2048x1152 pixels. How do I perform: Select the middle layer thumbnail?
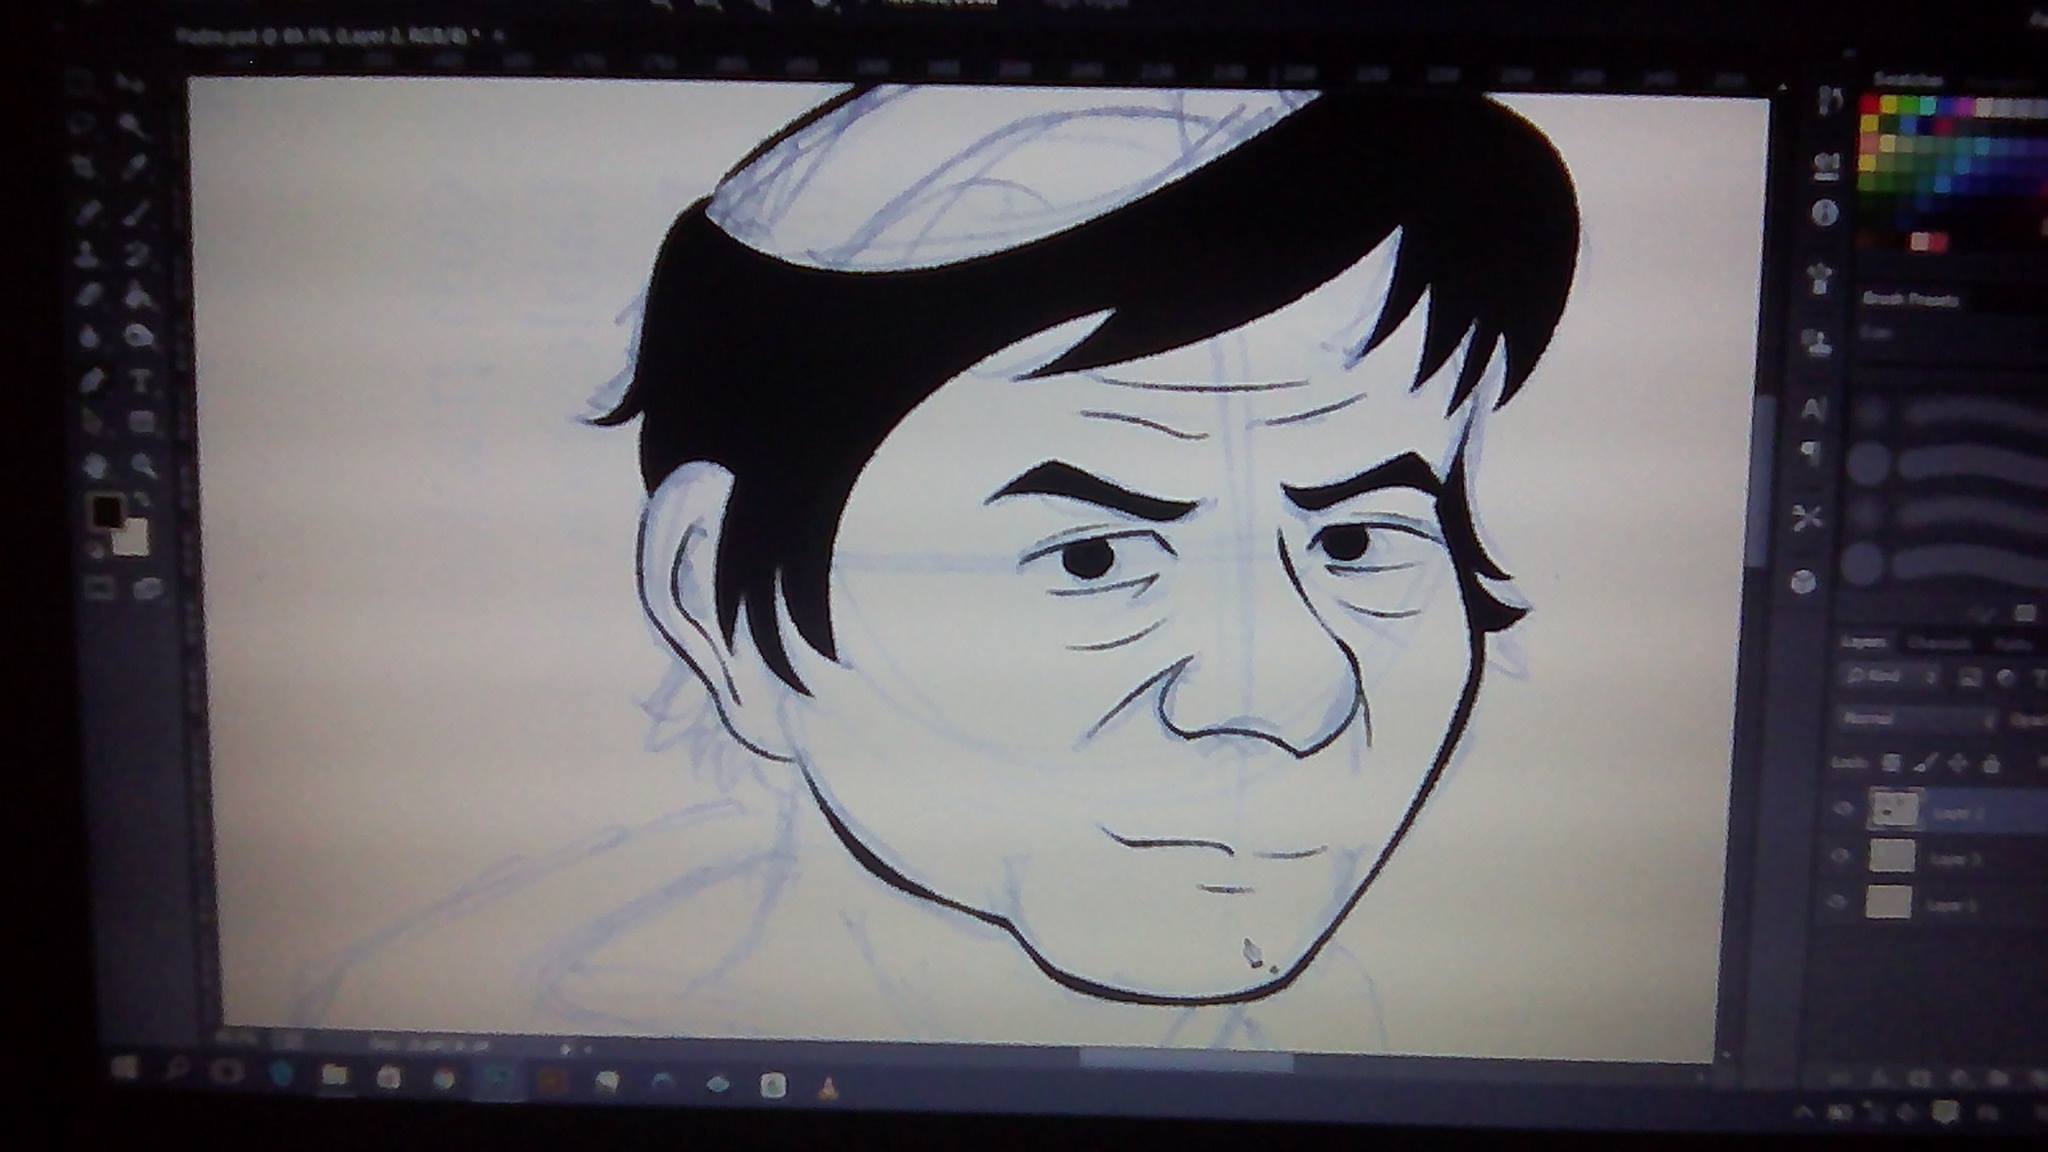click(1891, 856)
